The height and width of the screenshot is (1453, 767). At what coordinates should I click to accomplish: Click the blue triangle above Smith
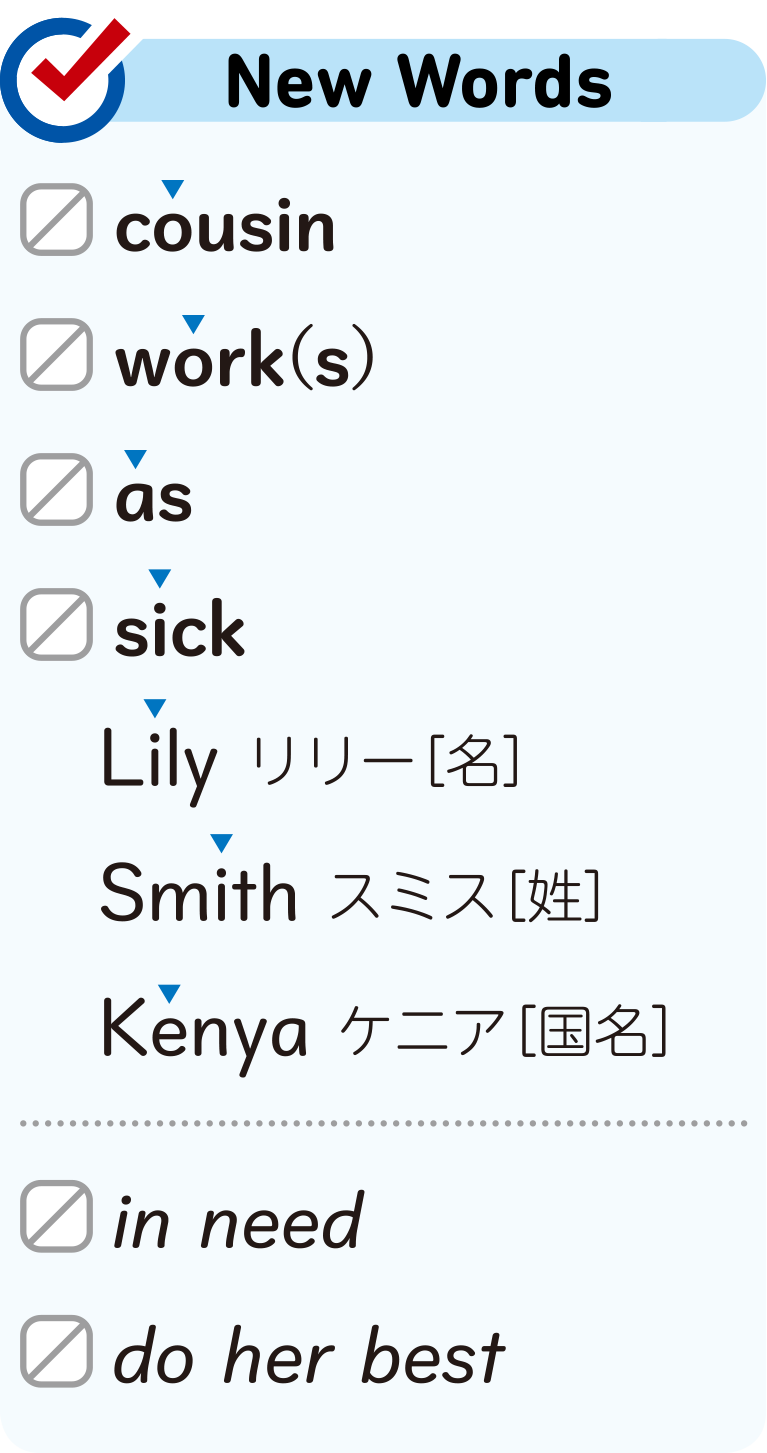click(221, 842)
